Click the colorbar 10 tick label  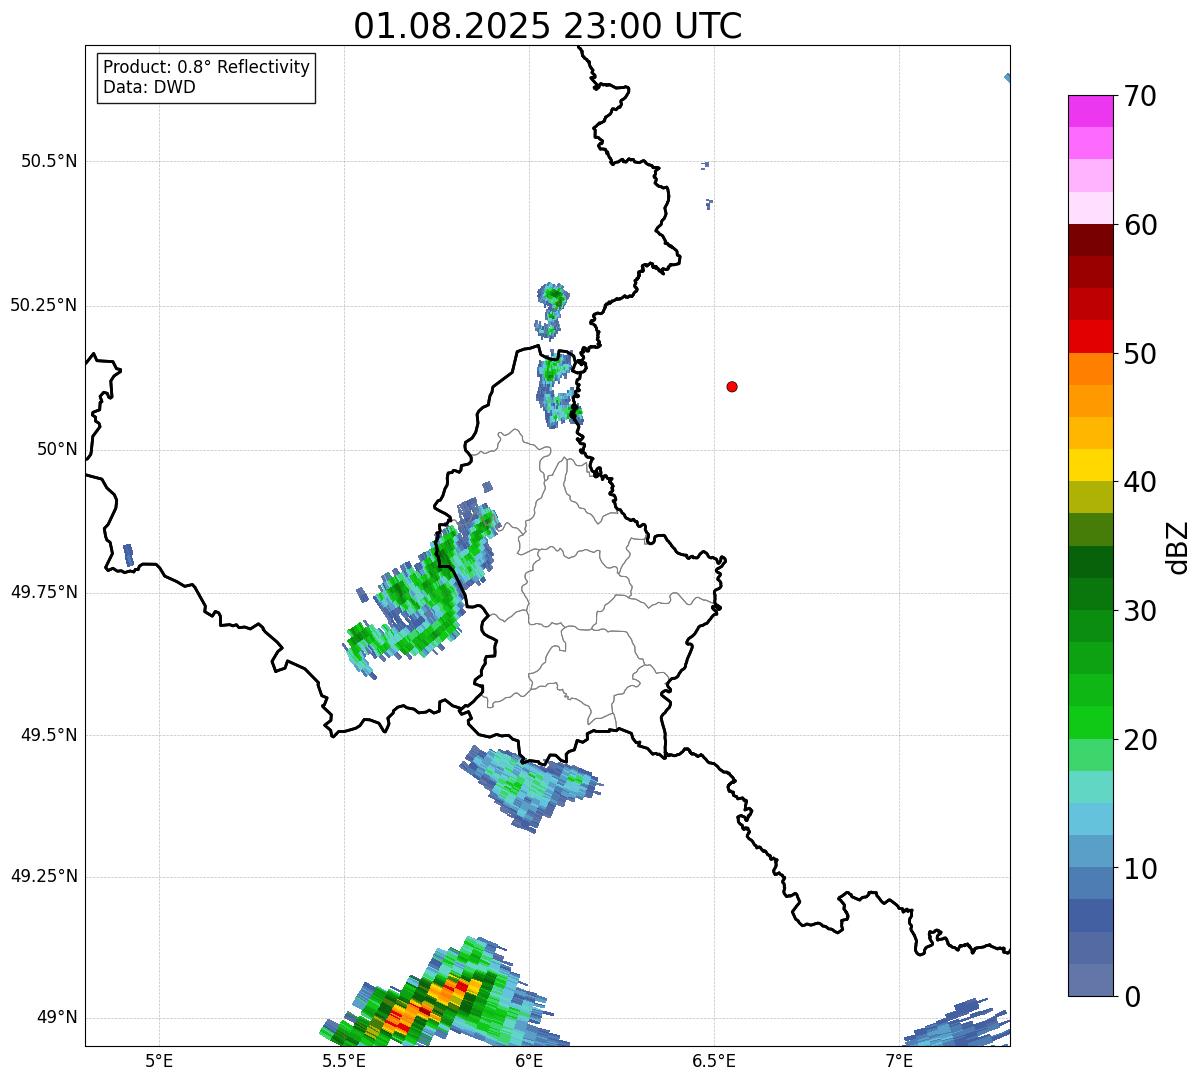click(1140, 868)
